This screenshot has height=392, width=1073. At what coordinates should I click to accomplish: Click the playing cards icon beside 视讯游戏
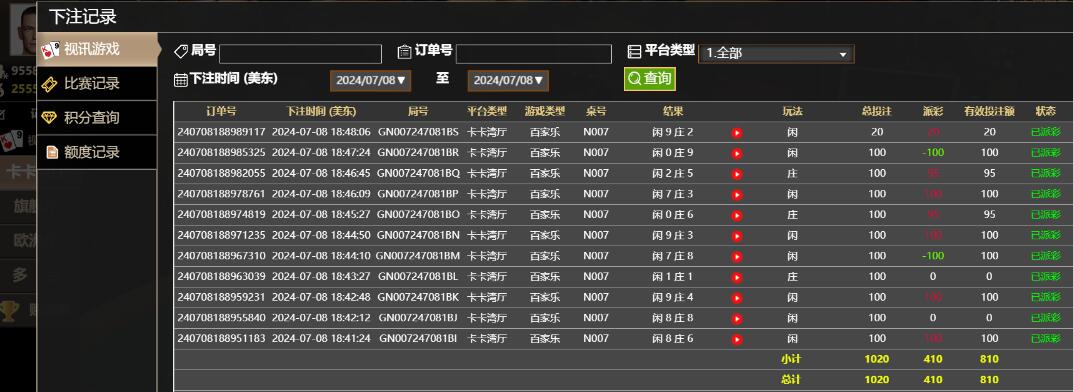[x=50, y=50]
